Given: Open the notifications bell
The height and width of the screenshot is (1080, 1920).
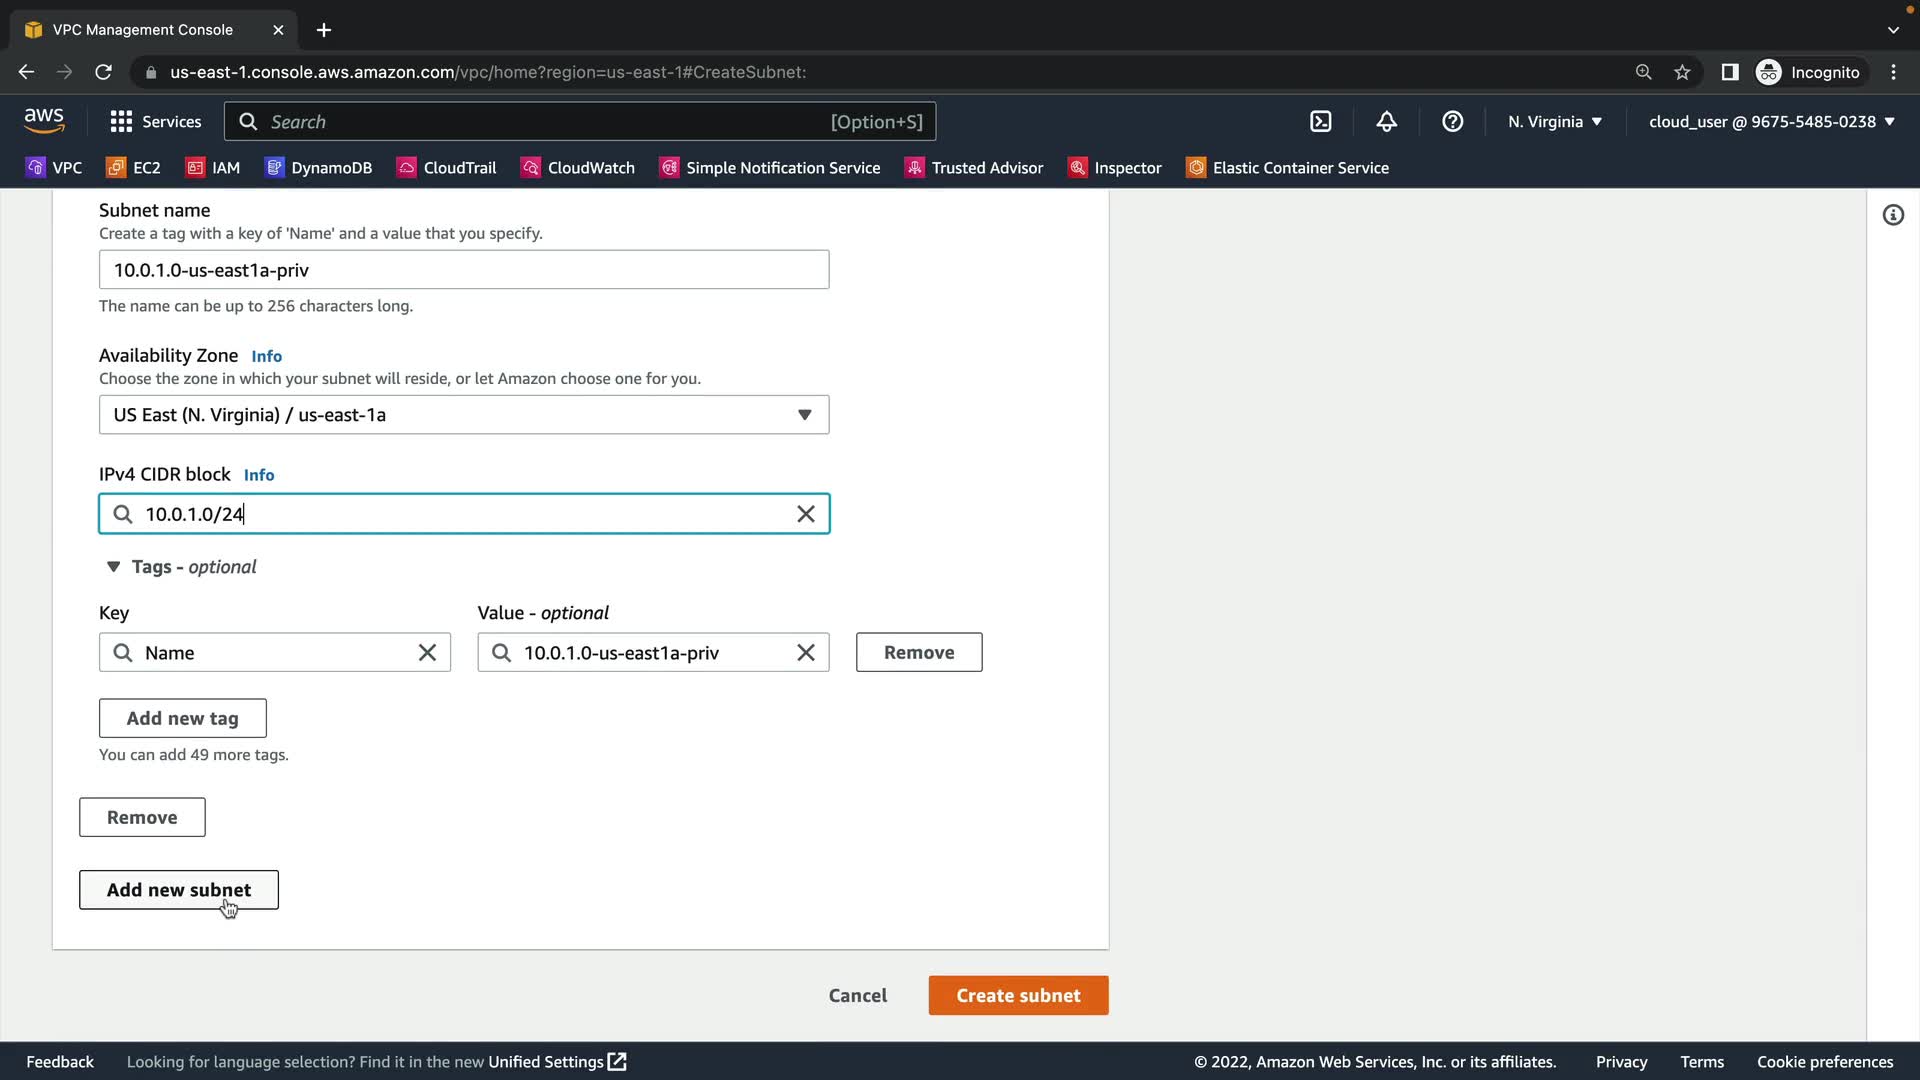Looking at the screenshot, I should (x=1386, y=122).
